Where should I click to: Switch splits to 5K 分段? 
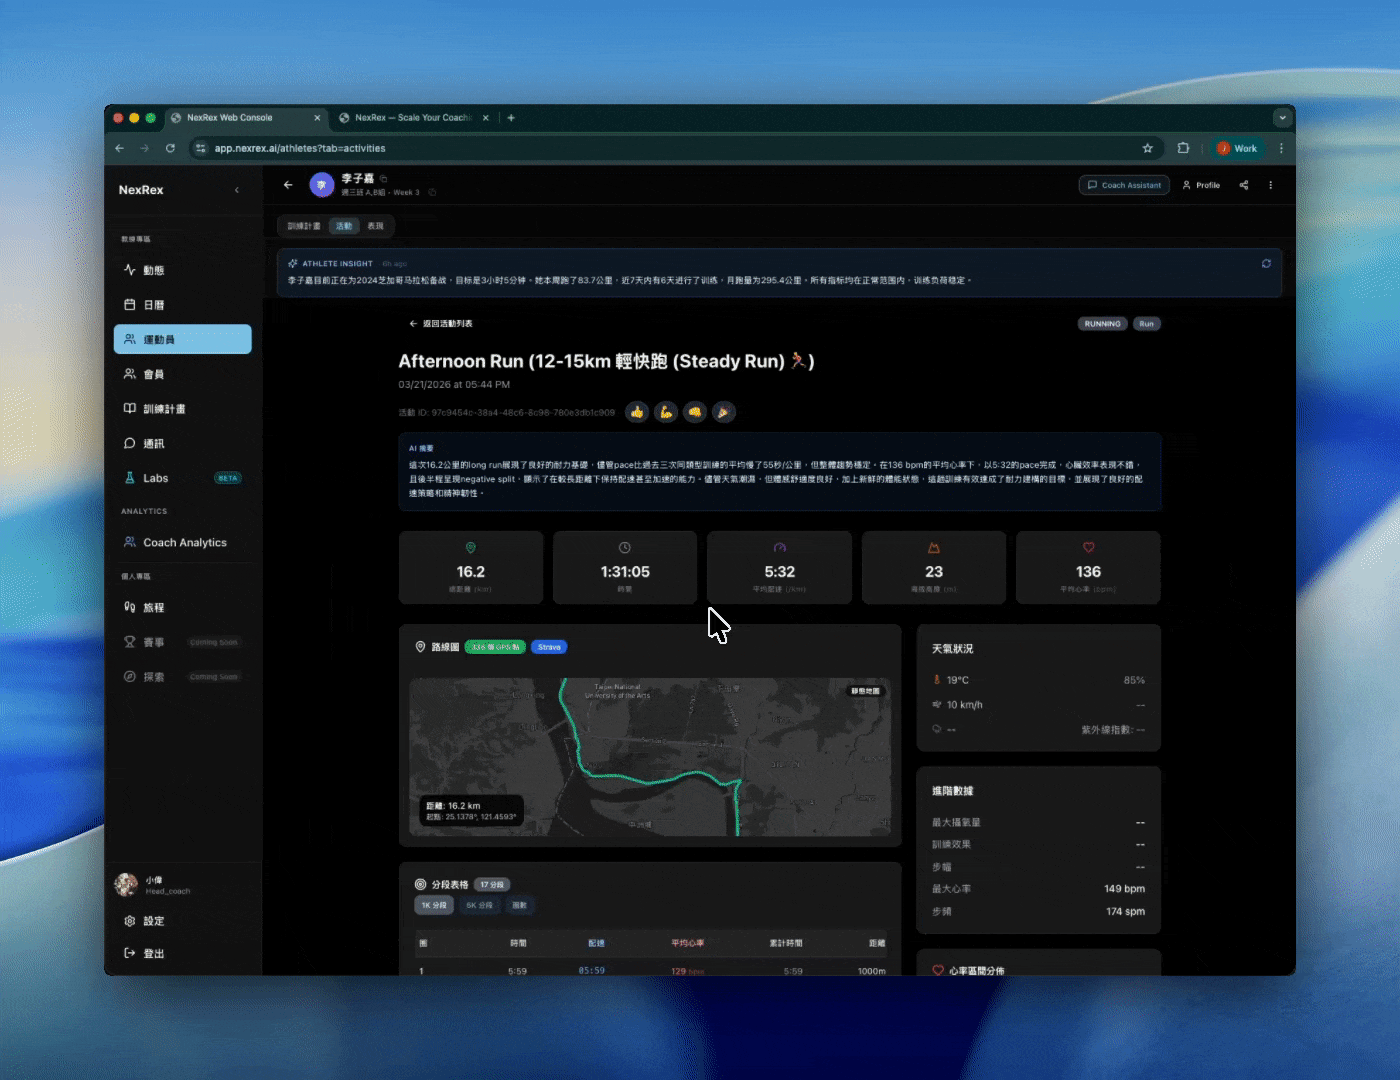coord(479,905)
